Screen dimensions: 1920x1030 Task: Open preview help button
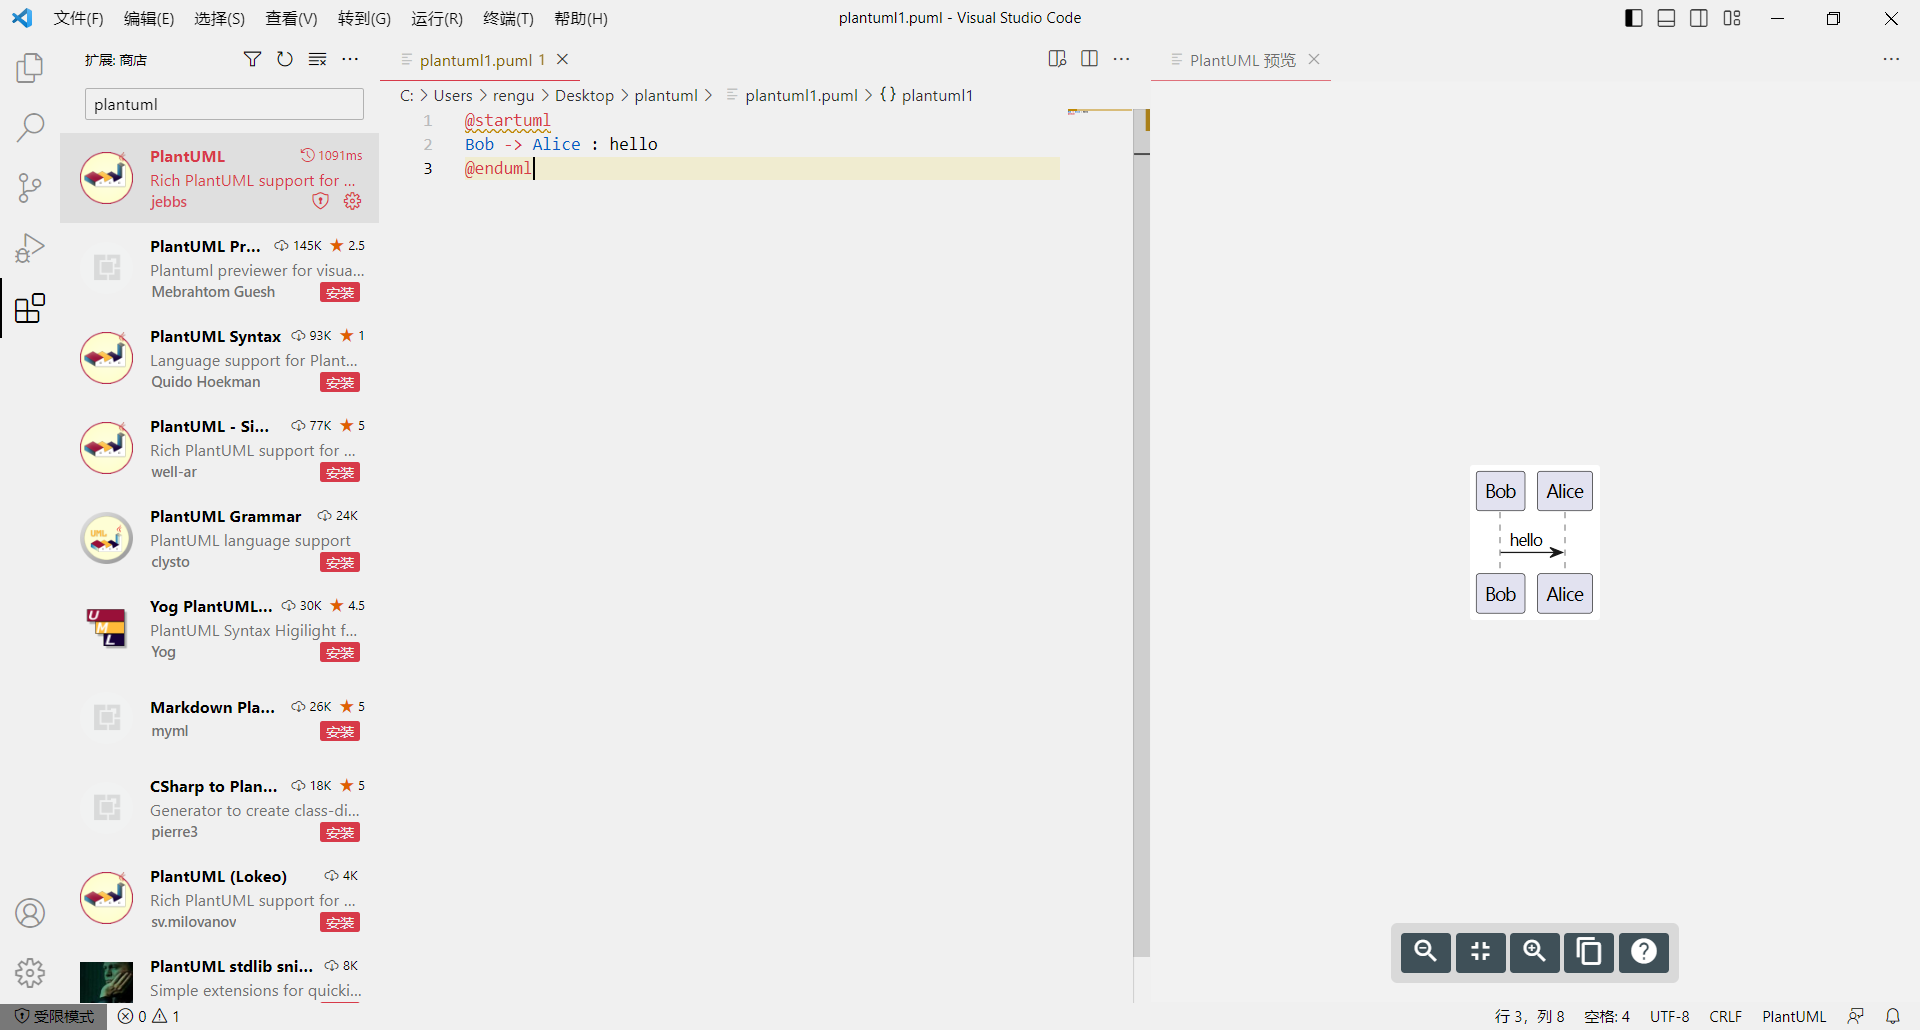1644,952
